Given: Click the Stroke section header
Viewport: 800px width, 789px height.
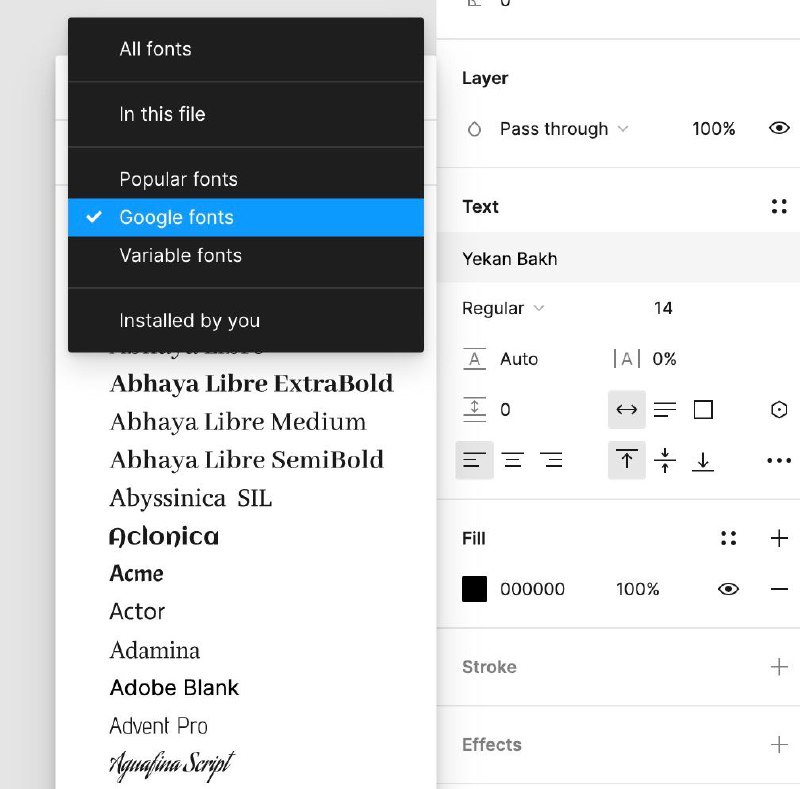Looking at the screenshot, I should coord(489,667).
